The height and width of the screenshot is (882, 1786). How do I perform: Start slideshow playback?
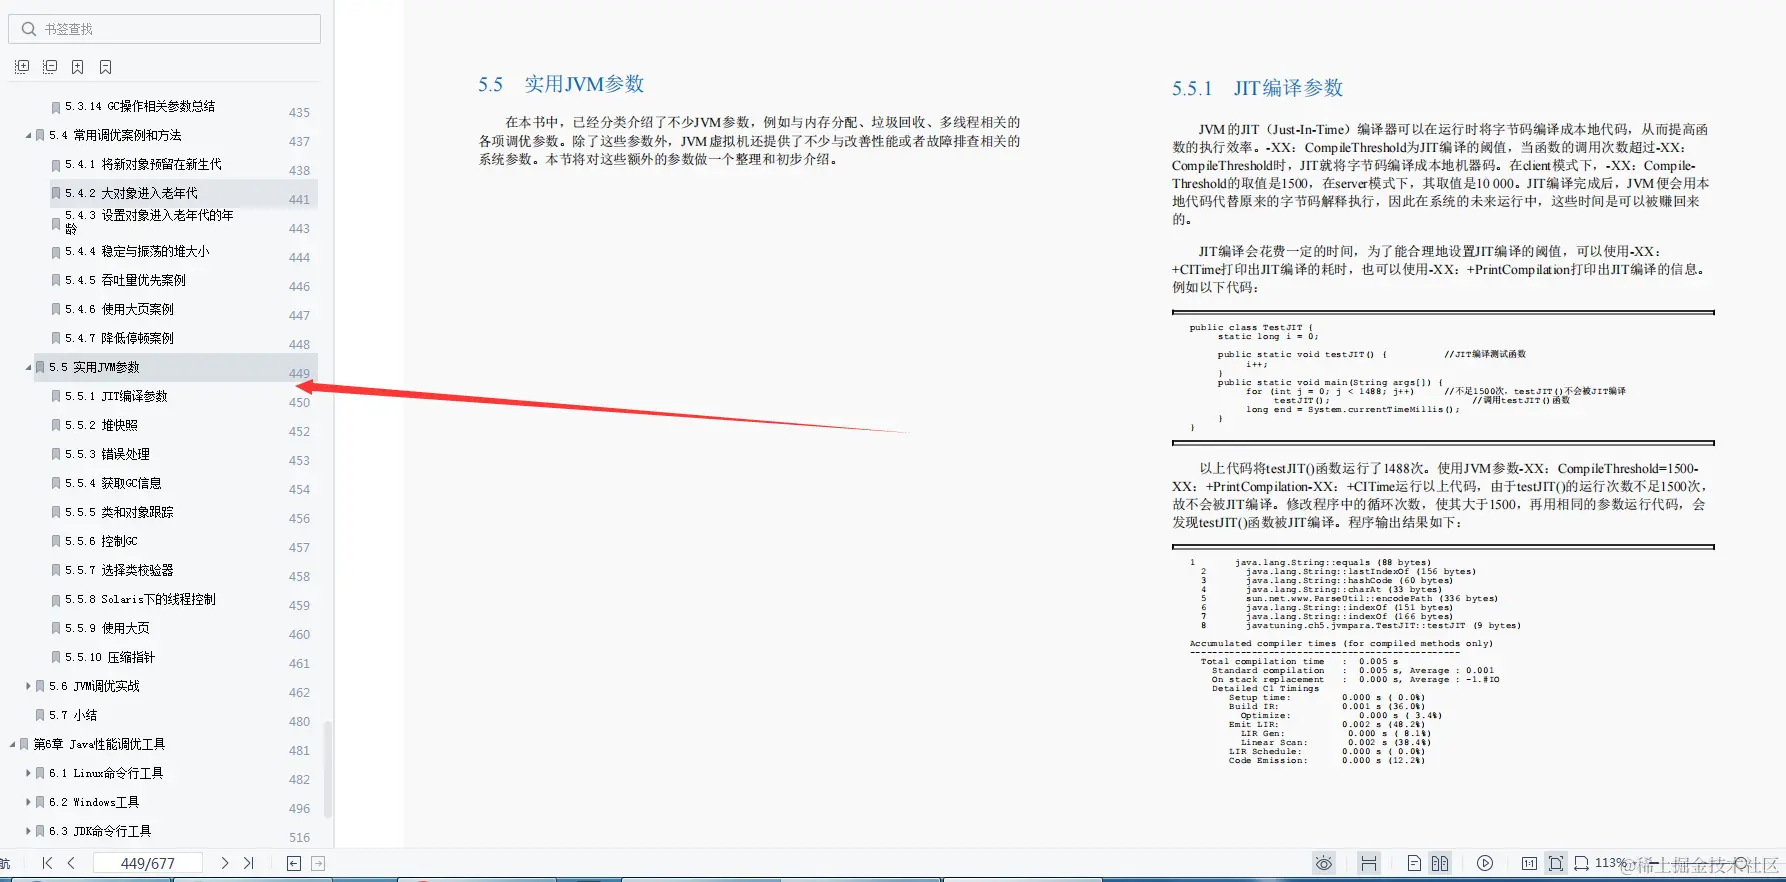[1485, 863]
